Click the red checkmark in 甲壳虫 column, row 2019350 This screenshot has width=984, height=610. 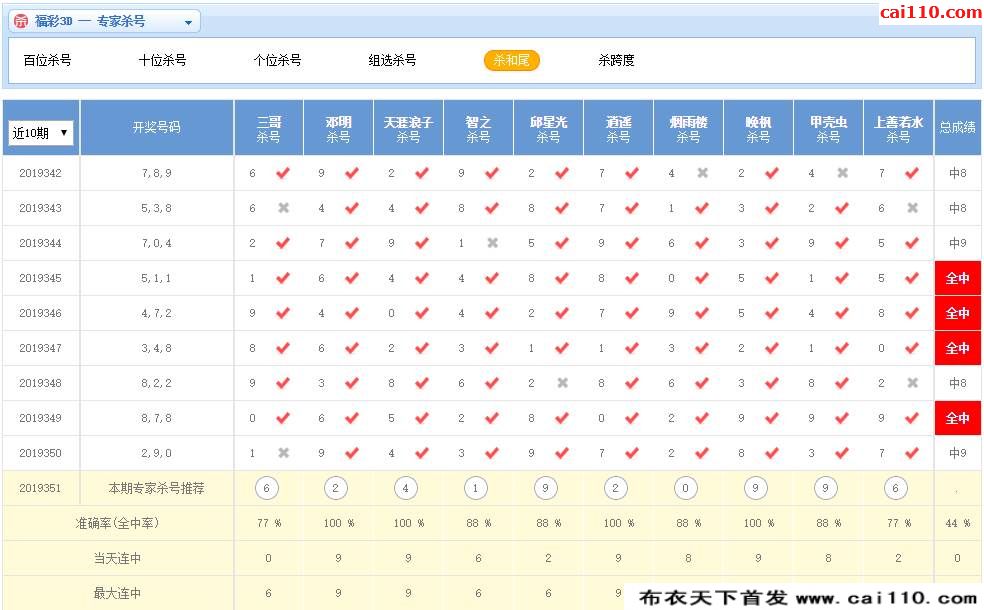(842, 452)
